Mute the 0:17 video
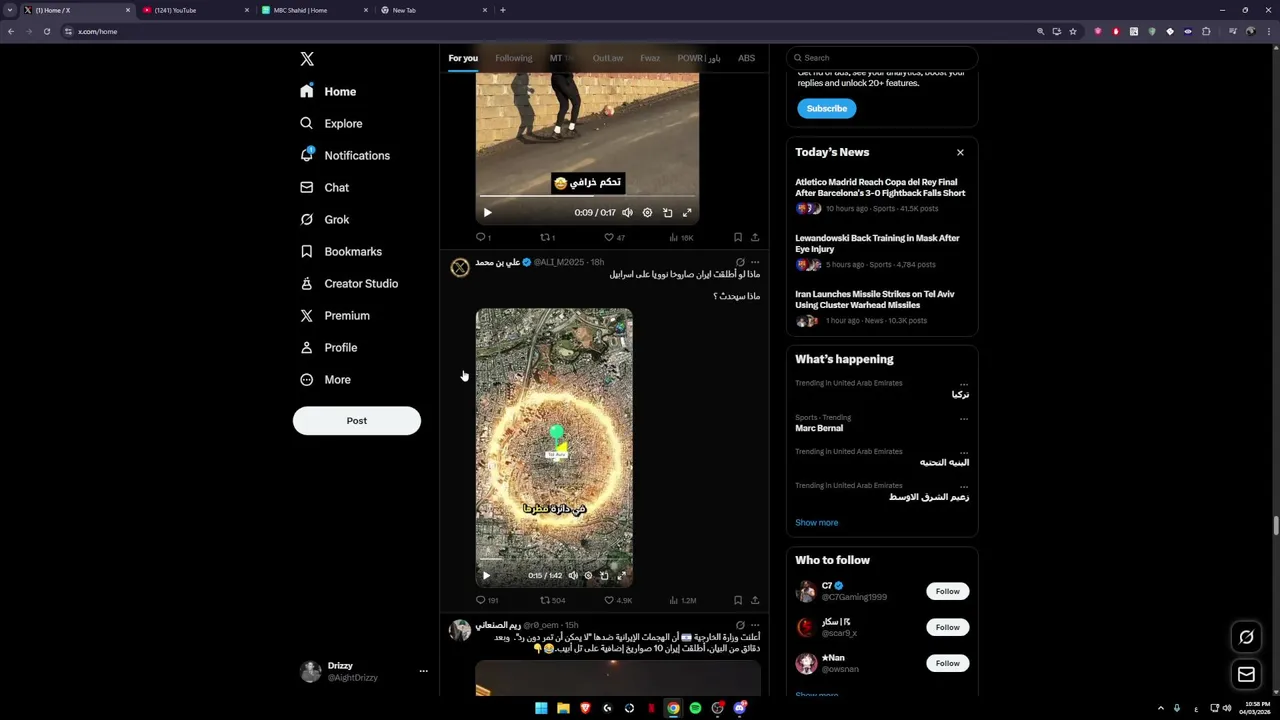 click(627, 212)
